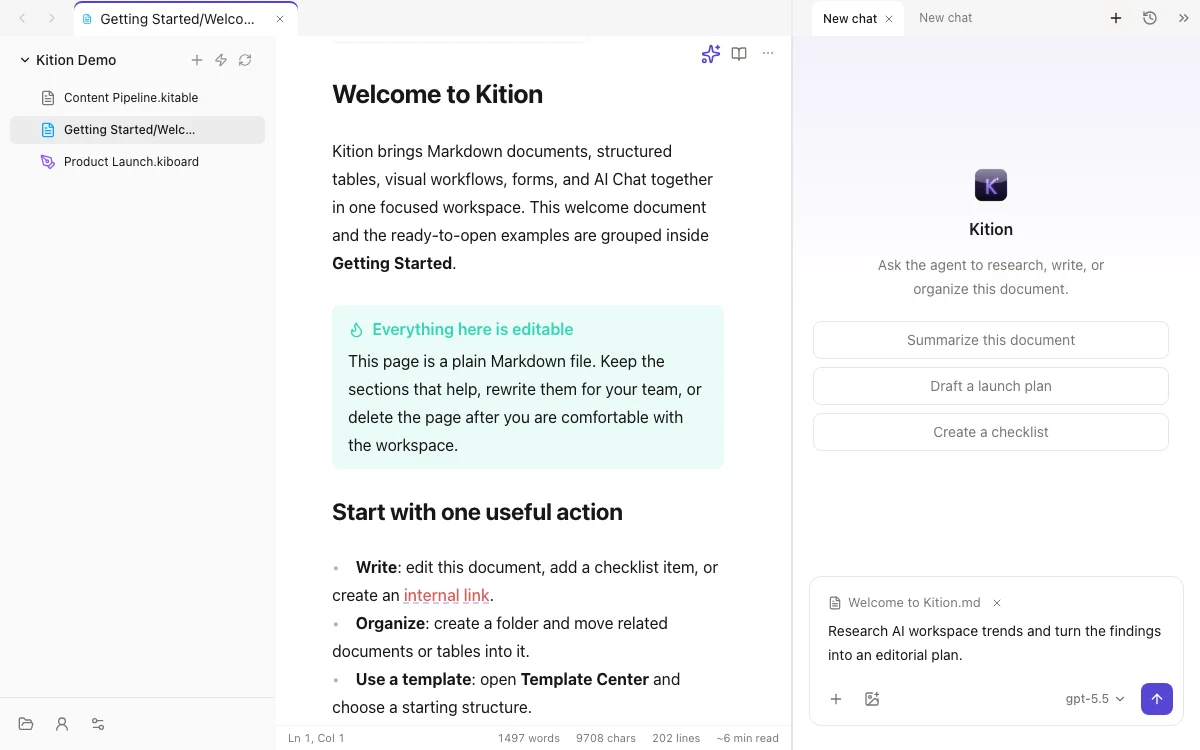This screenshot has width=1200, height=750.
Task: Click the 9708 chars status
Action: tap(606, 738)
